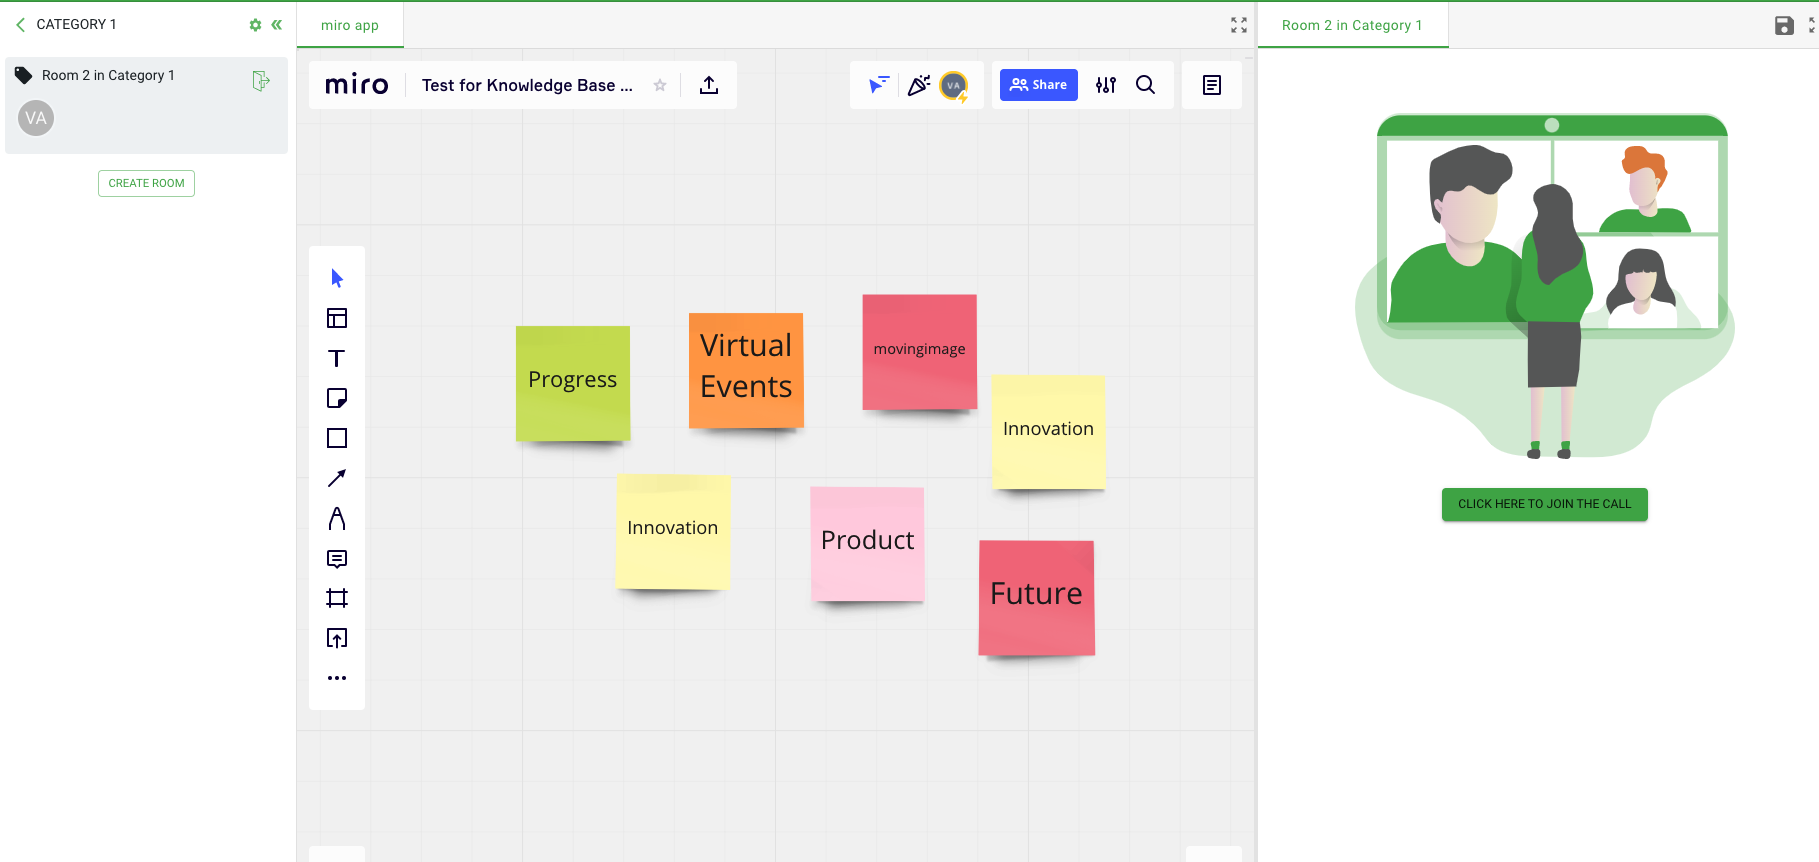This screenshot has width=1819, height=862.
Task: Export the board with upload icon
Action: tap(709, 85)
